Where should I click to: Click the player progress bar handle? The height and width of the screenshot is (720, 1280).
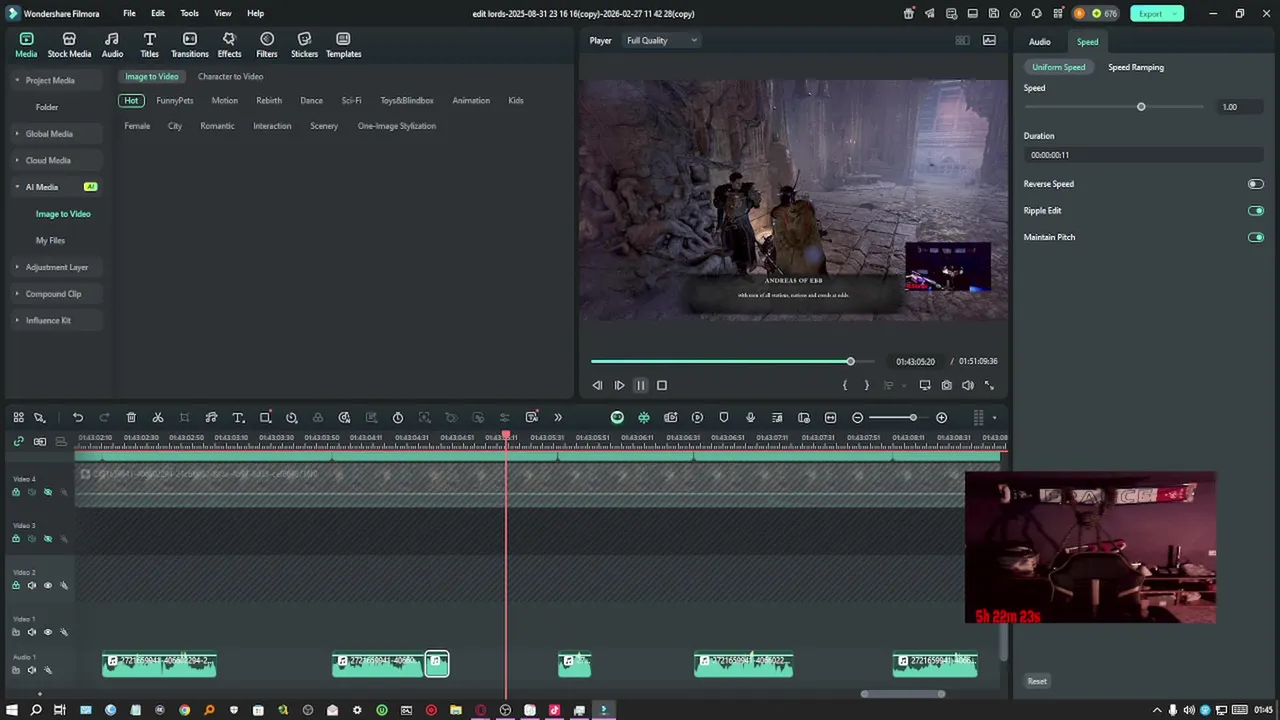tap(850, 361)
